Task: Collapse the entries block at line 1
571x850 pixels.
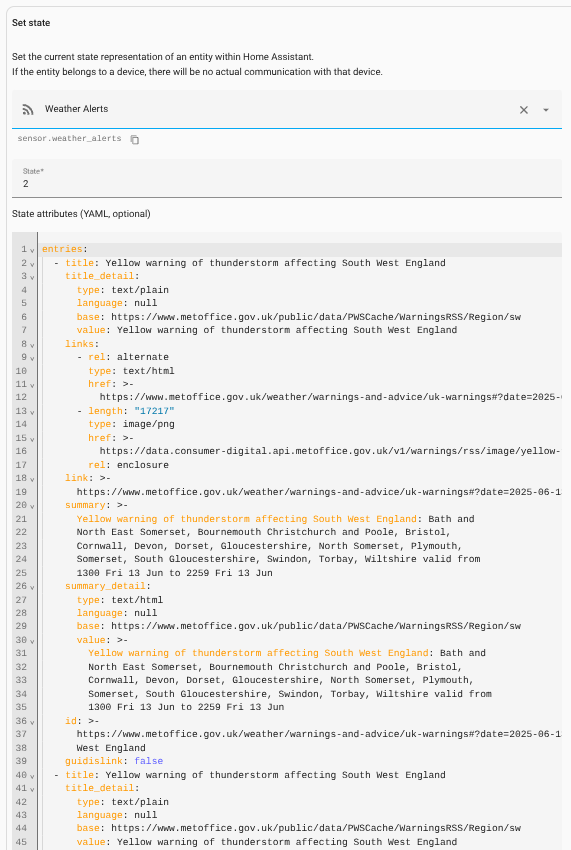Action: (x=32, y=250)
